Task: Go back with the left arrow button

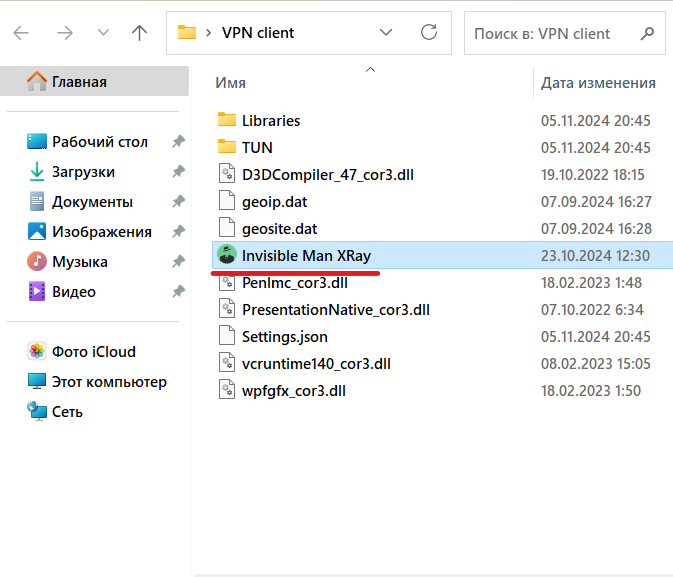Action: click(x=21, y=33)
